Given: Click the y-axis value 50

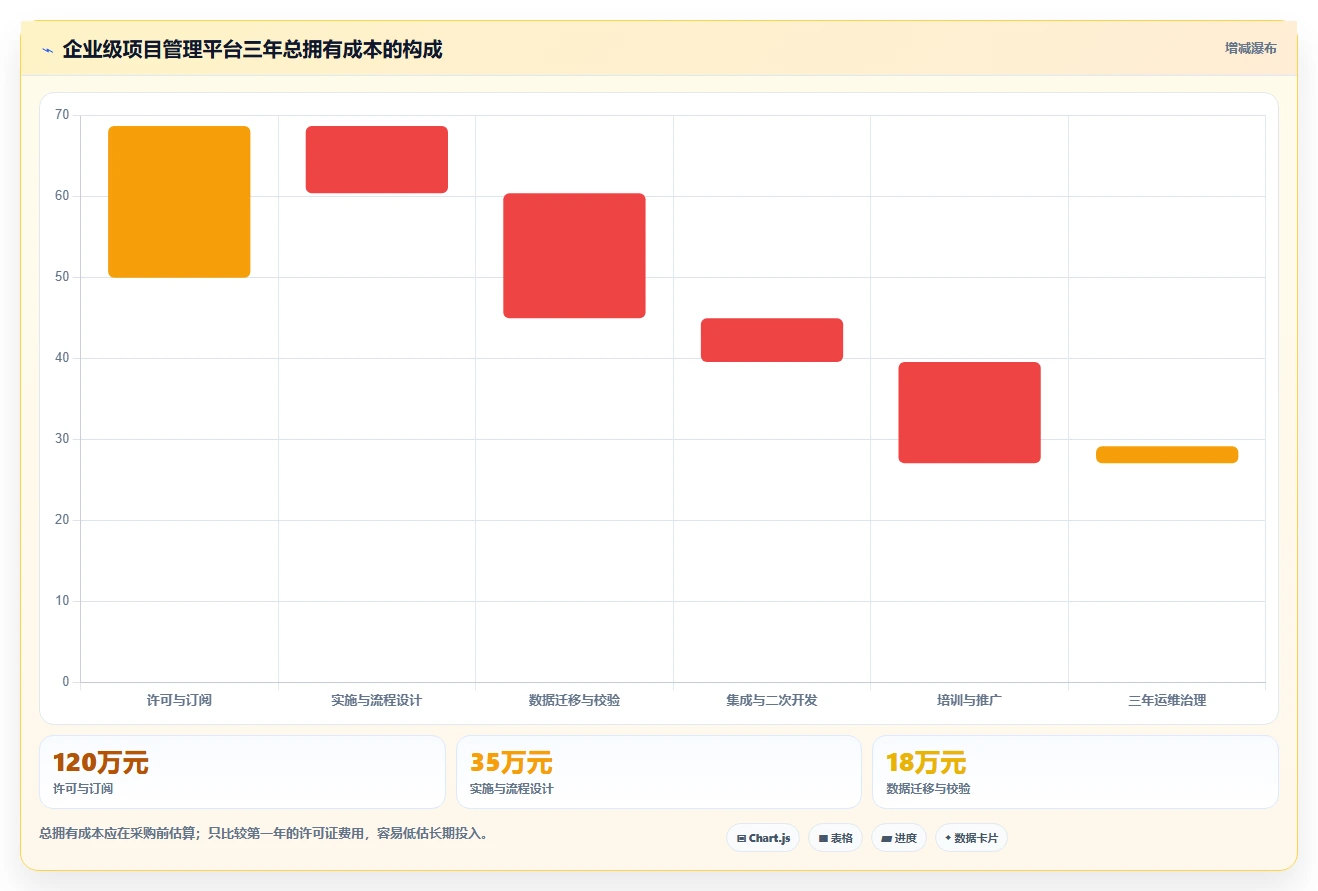Looking at the screenshot, I should click(62, 277).
